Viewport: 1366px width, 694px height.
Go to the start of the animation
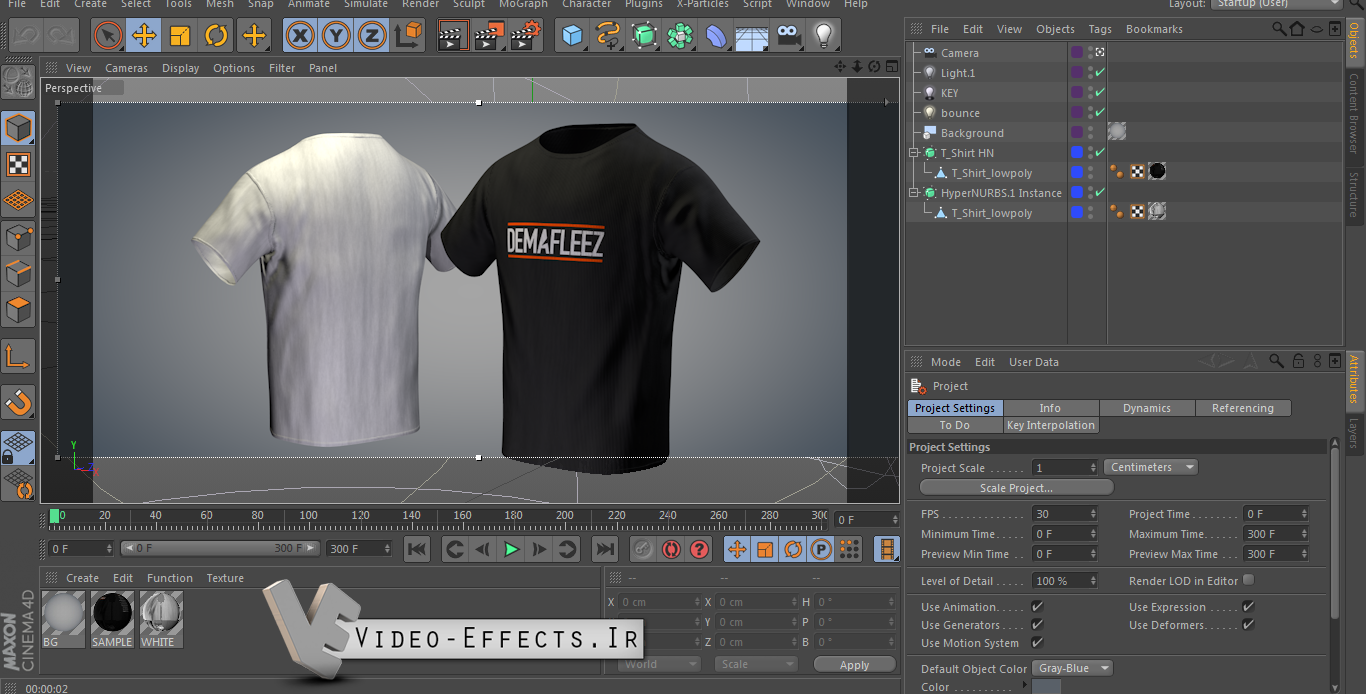click(x=417, y=549)
